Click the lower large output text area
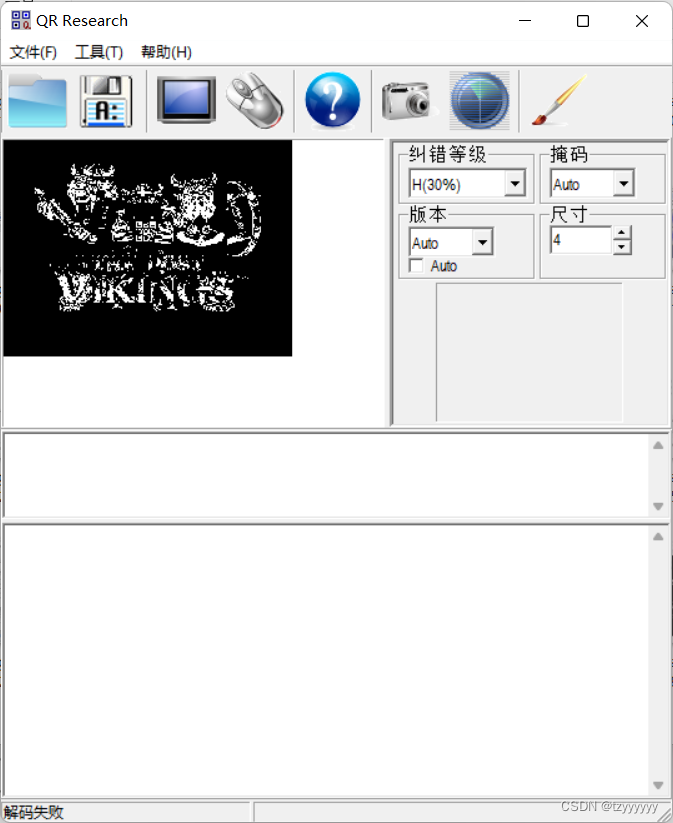Image resolution: width=673 pixels, height=823 pixels. tap(327, 660)
